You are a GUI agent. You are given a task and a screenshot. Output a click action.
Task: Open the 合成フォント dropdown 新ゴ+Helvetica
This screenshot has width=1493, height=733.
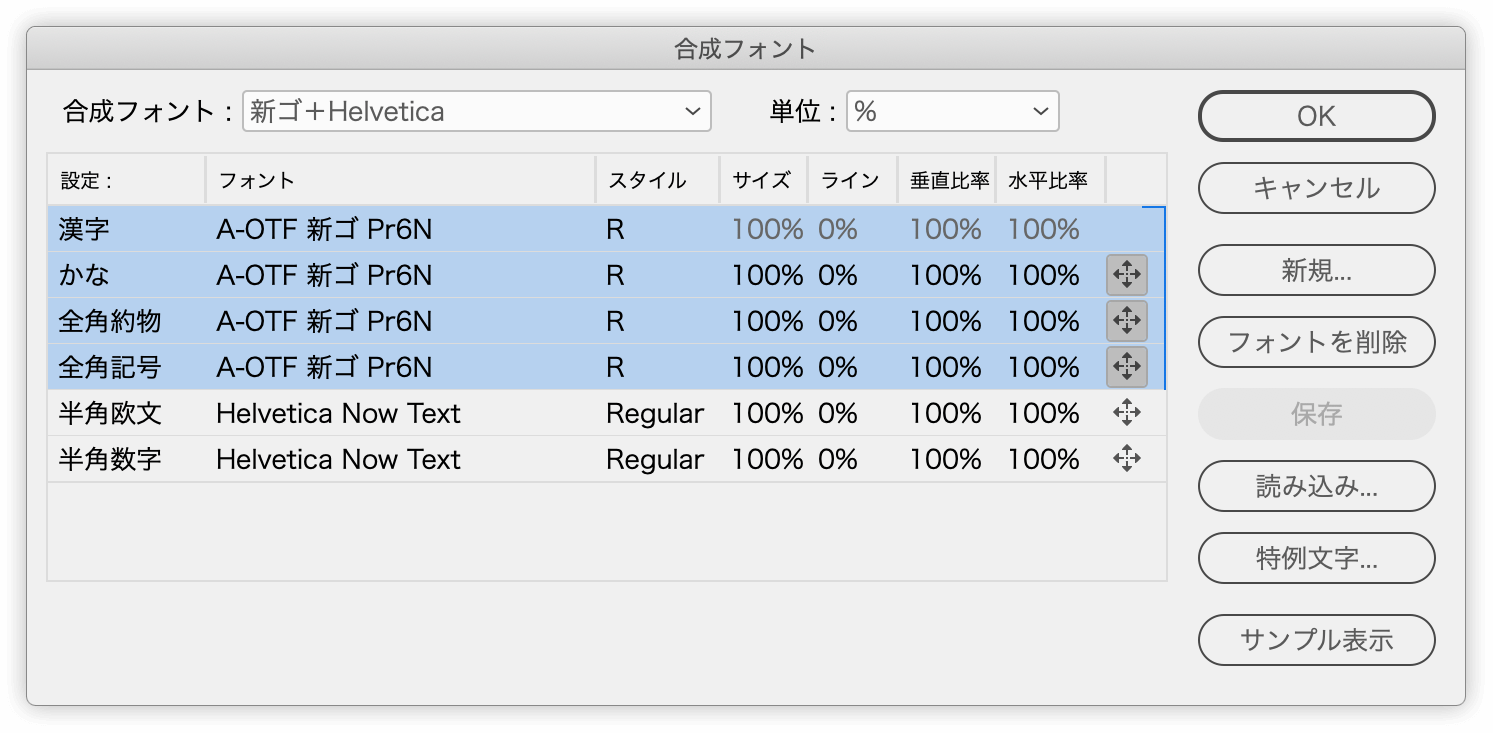point(476,111)
